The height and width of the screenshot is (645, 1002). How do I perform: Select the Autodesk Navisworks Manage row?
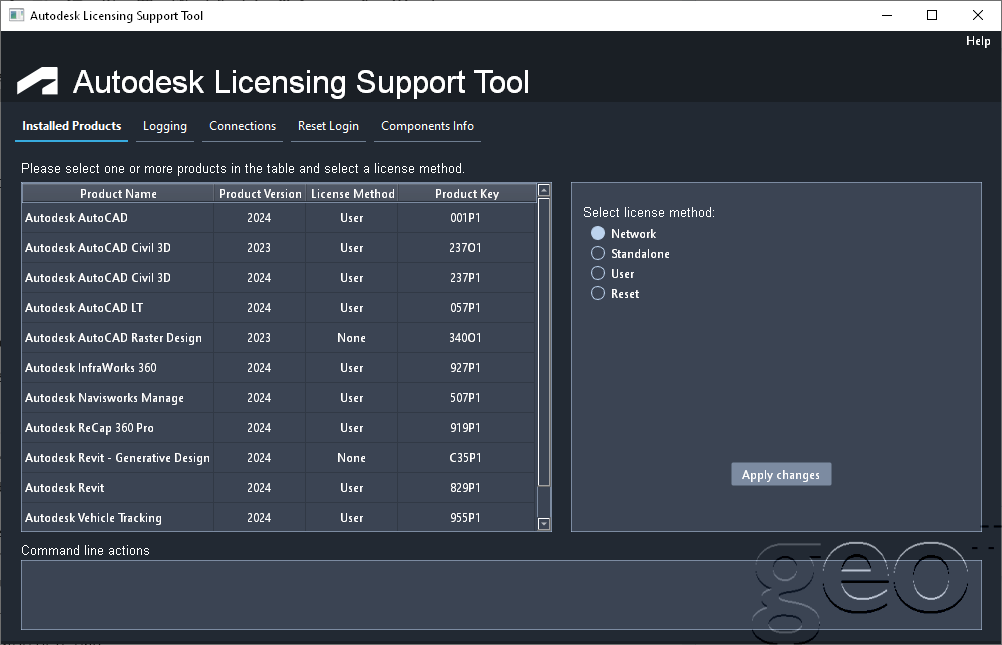pyautogui.click(x=279, y=398)
